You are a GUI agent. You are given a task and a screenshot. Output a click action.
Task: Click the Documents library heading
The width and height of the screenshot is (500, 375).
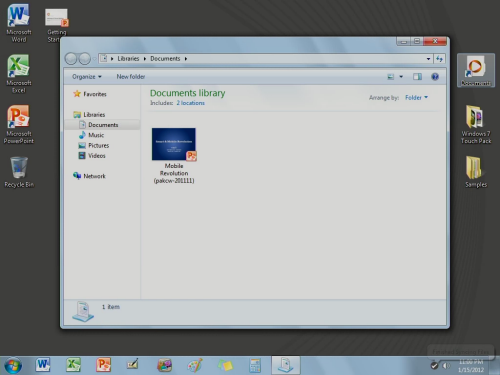(x=187, y=93)
